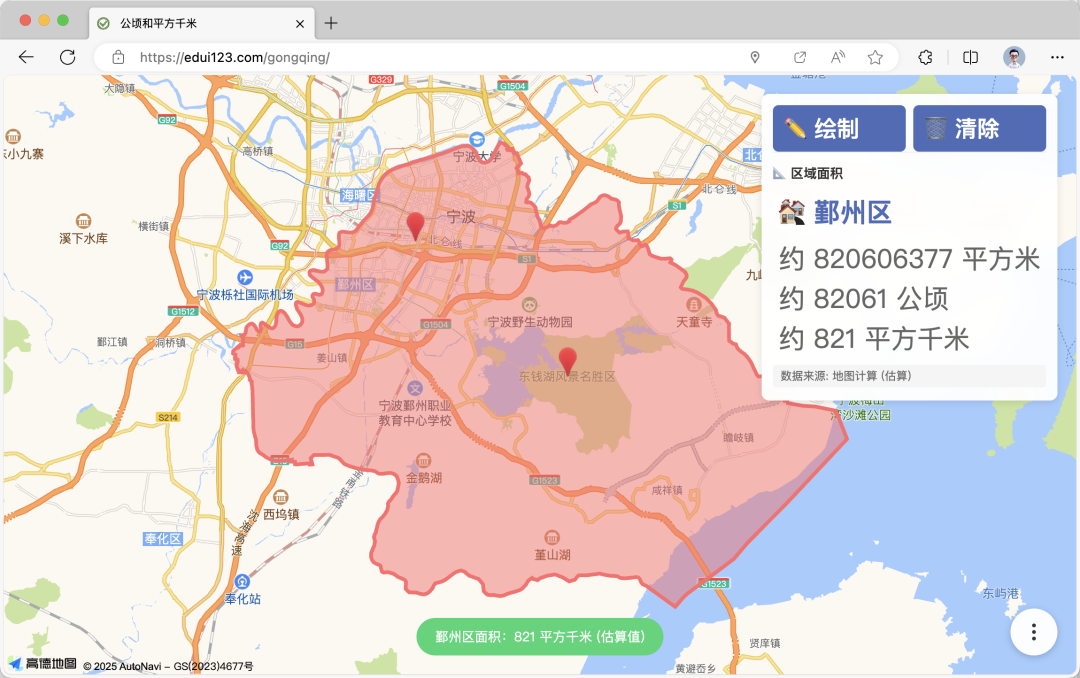Toggle the bookmark star for this page
1080x678 pixels.
(x=872, y=57)
